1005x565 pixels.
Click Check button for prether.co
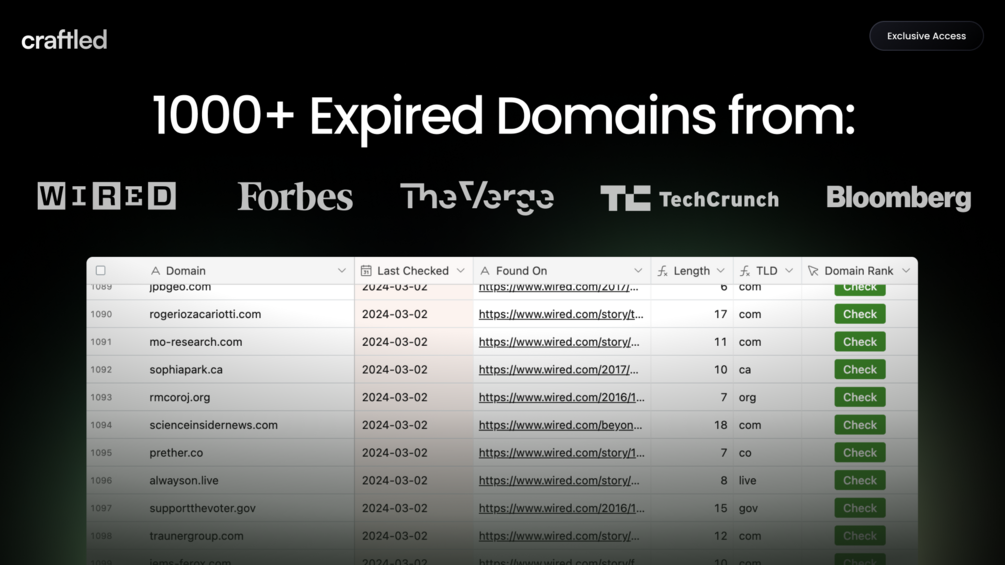(x=860, y=453)
